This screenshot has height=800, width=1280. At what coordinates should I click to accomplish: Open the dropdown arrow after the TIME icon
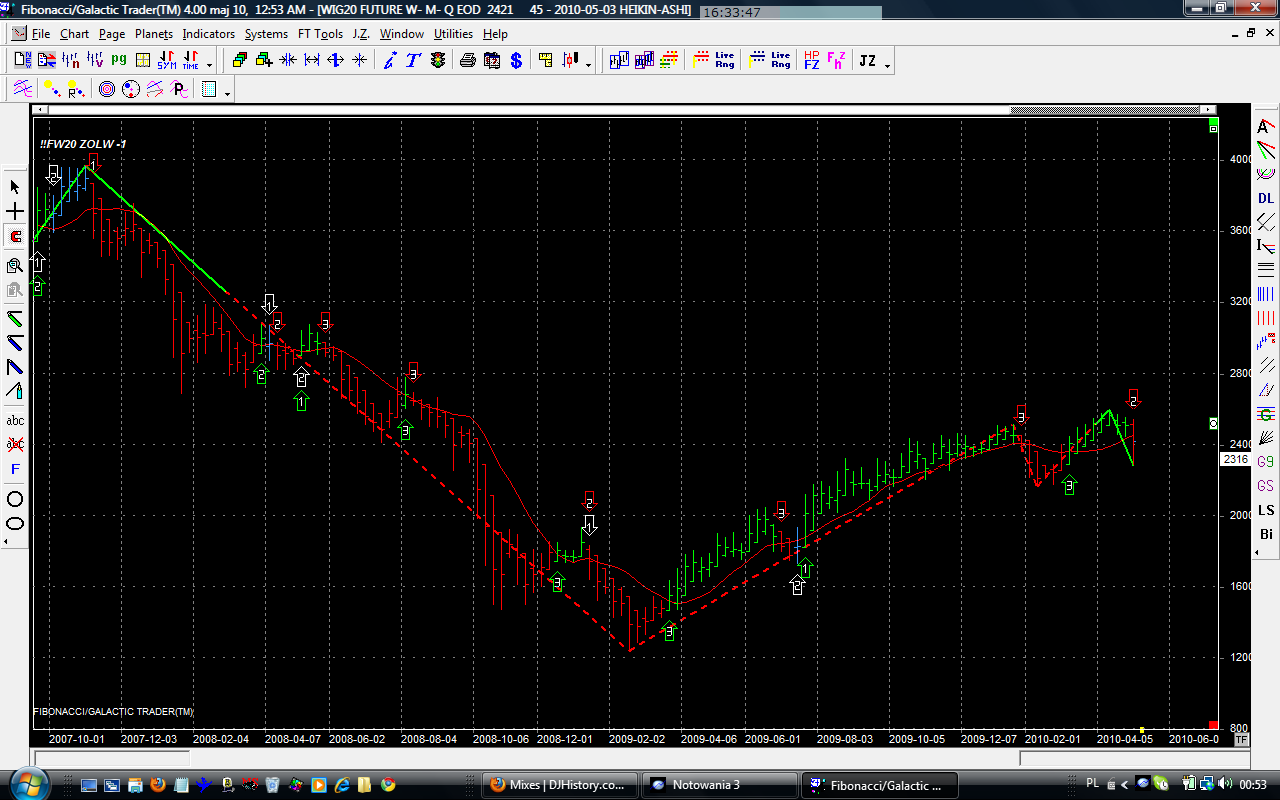pyautogui.click(x=209, y=65)
